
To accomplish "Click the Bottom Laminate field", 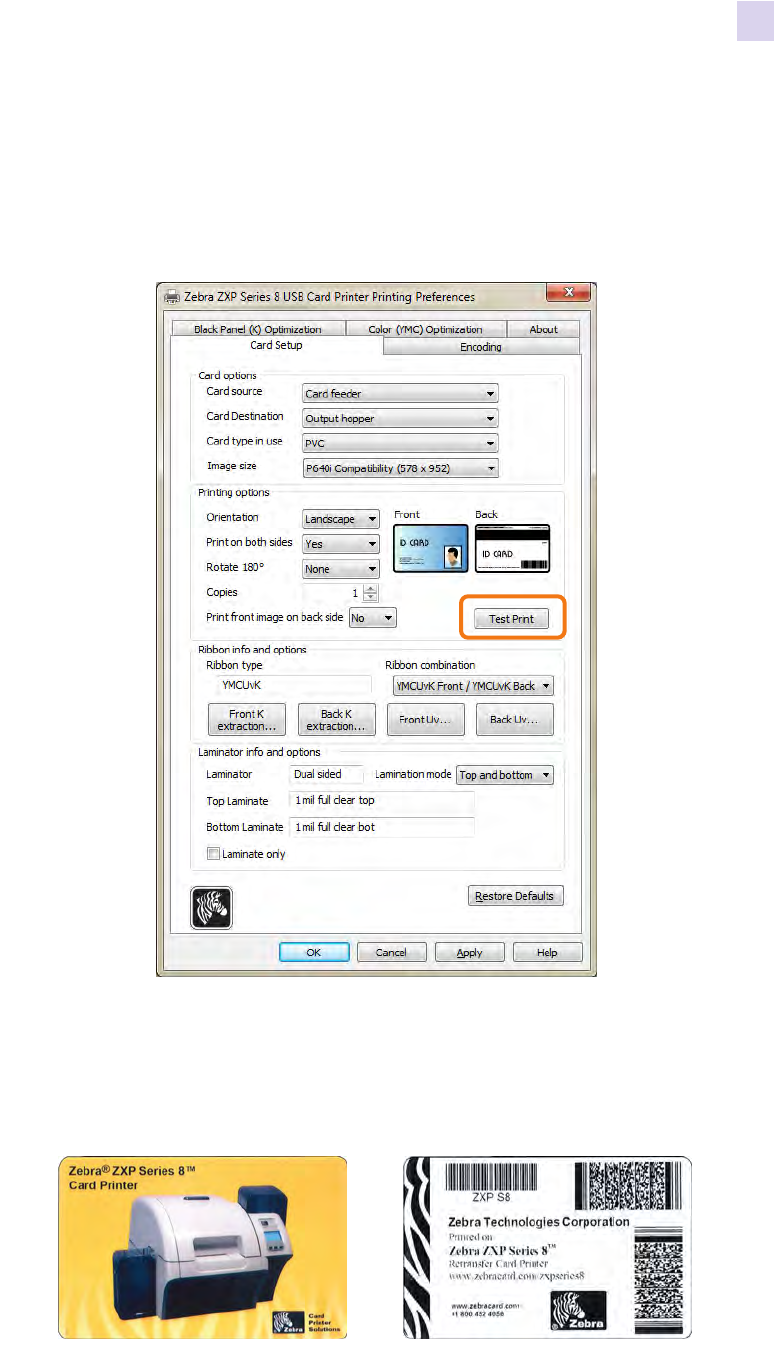I will pyautogui.click(x=381, y=827).
